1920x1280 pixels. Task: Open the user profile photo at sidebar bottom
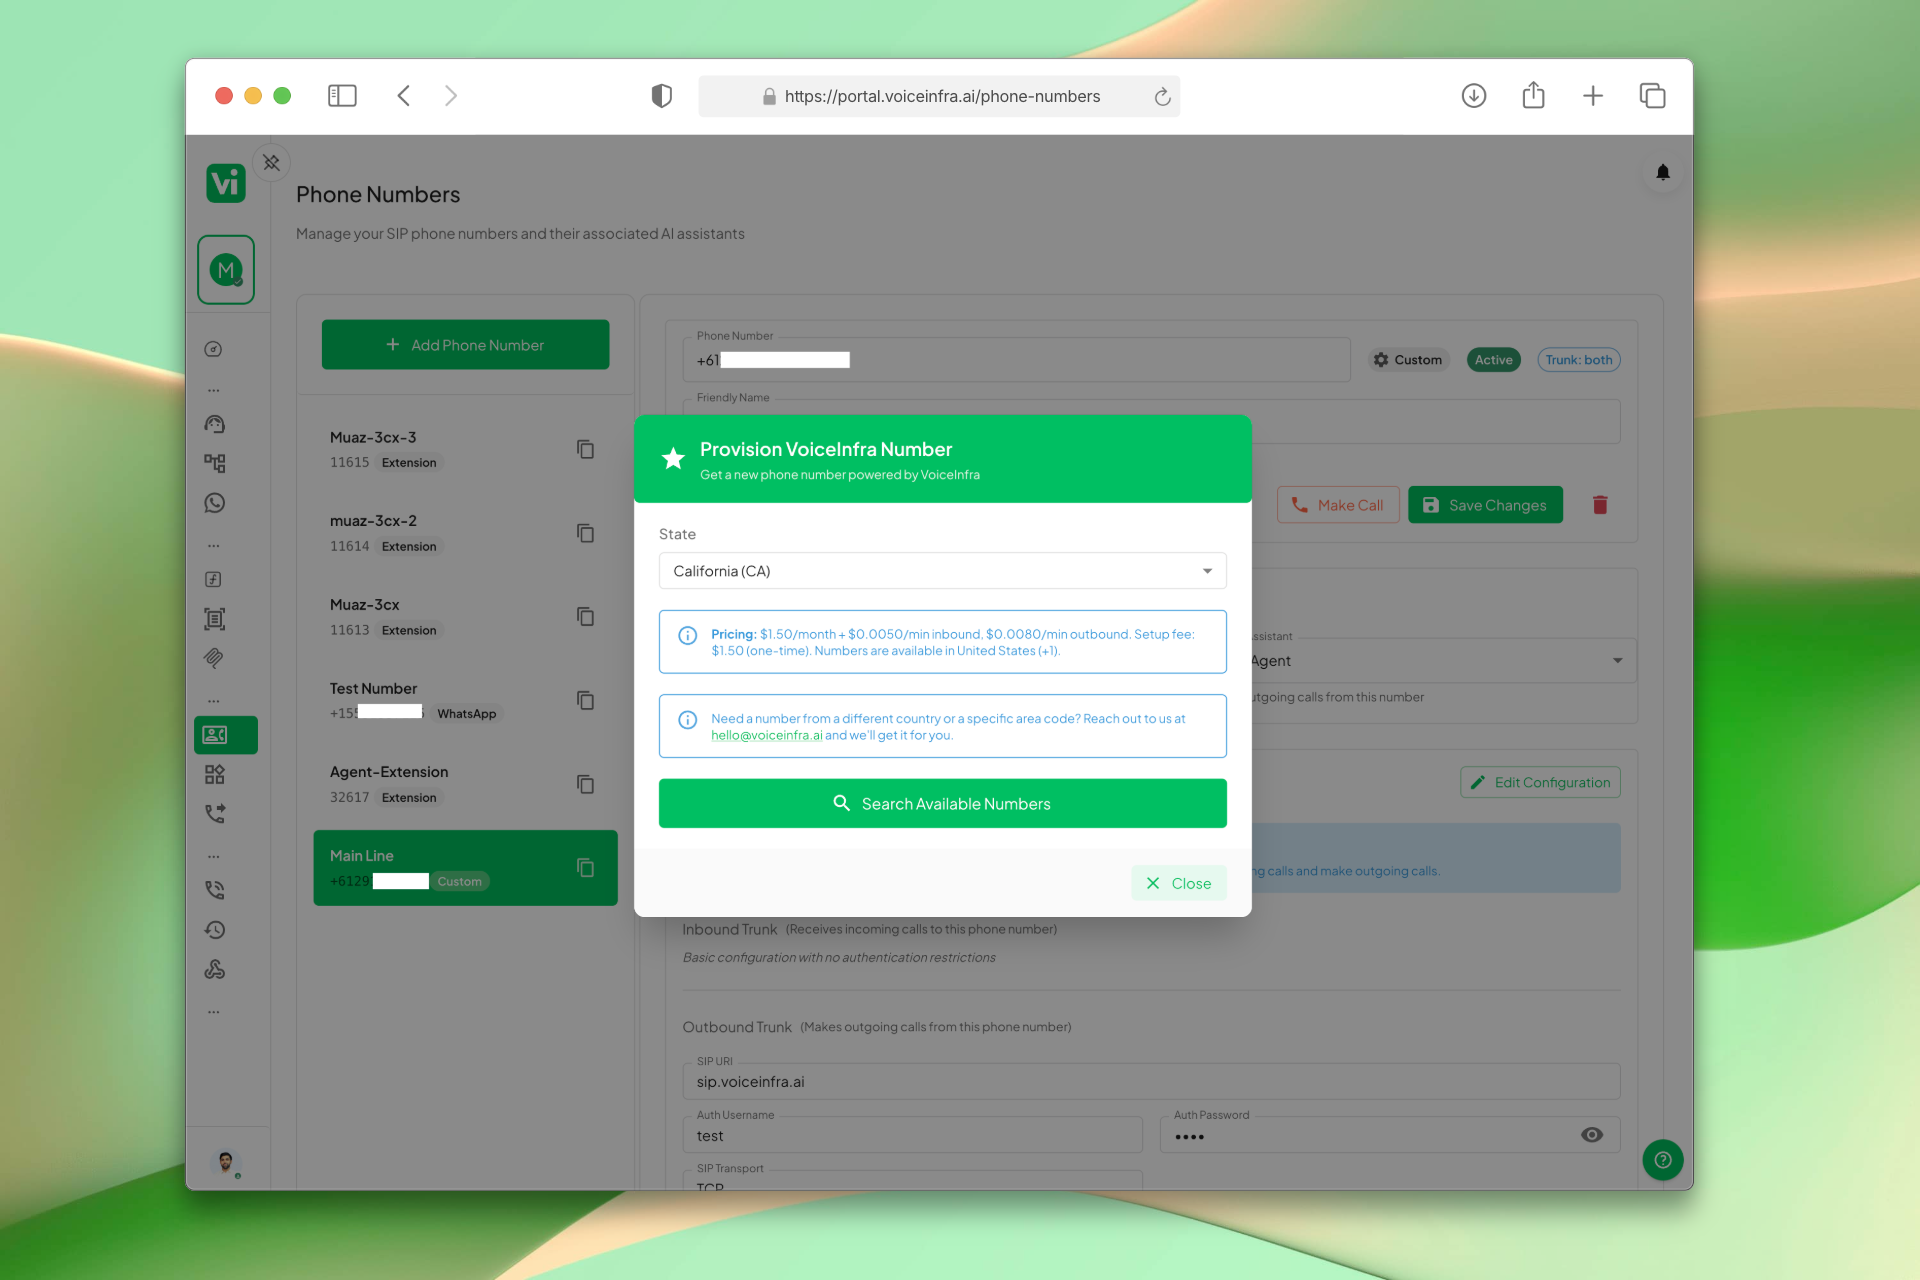pos(226,1162)
